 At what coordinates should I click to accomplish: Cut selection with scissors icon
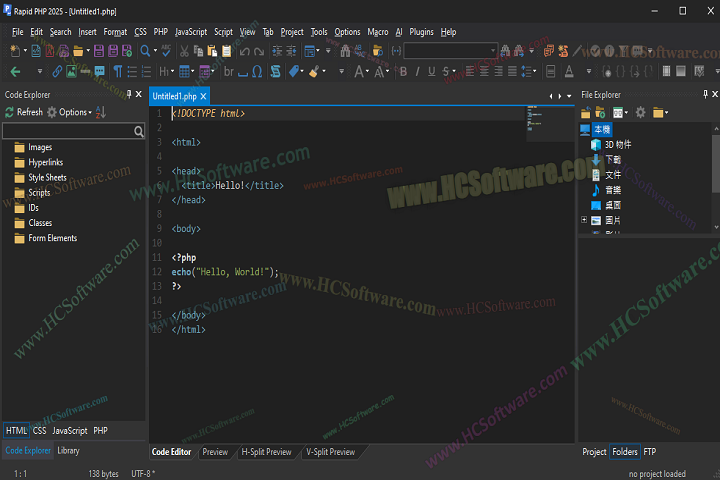point(184,51)
